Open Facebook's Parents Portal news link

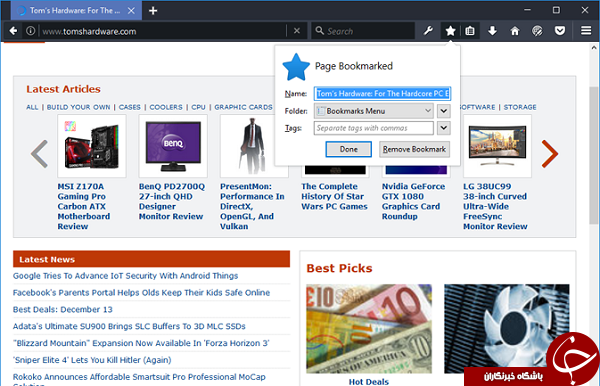142,293
